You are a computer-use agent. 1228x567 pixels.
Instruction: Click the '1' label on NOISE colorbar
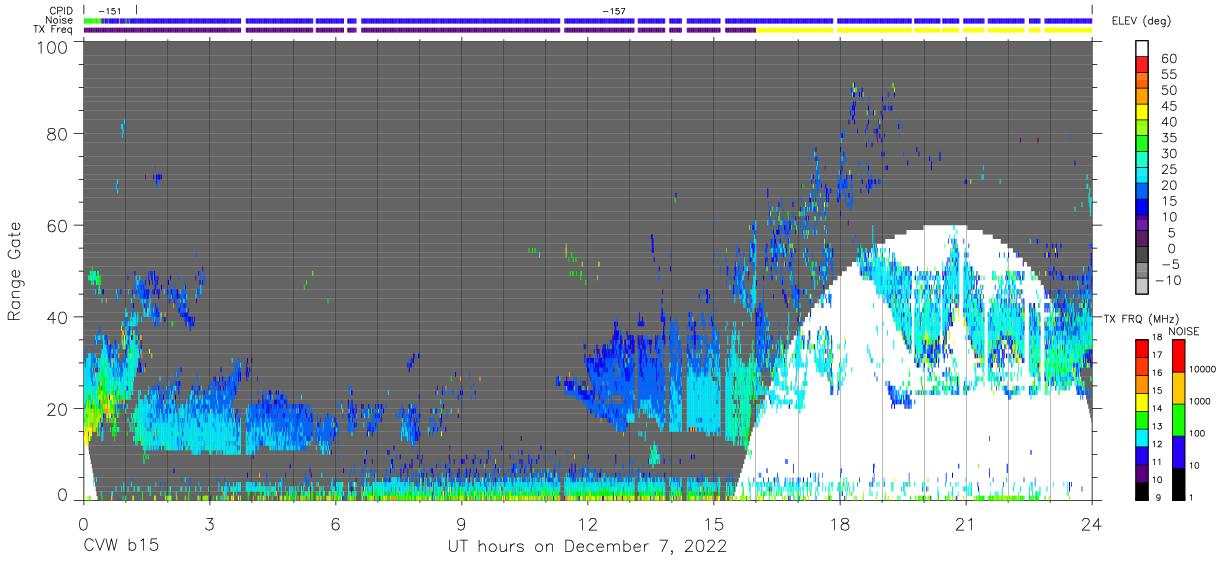[x=1192, y=496]
